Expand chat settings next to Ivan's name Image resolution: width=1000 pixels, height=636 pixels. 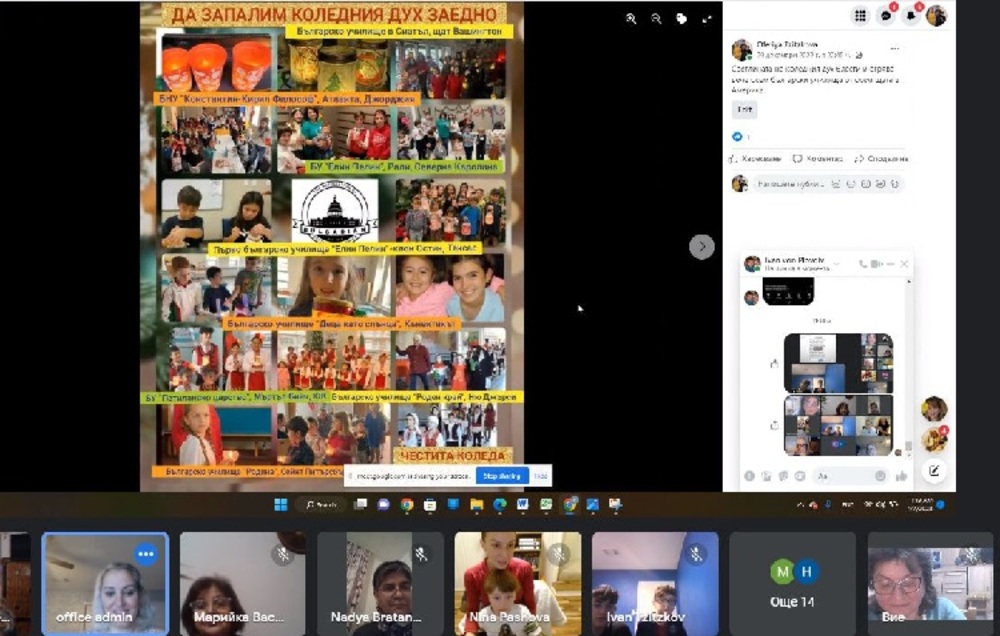coord(836,263)
